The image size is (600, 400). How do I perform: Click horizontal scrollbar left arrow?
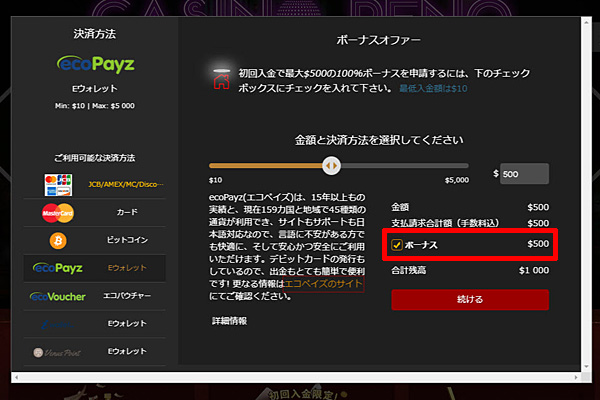coord(16,377)
